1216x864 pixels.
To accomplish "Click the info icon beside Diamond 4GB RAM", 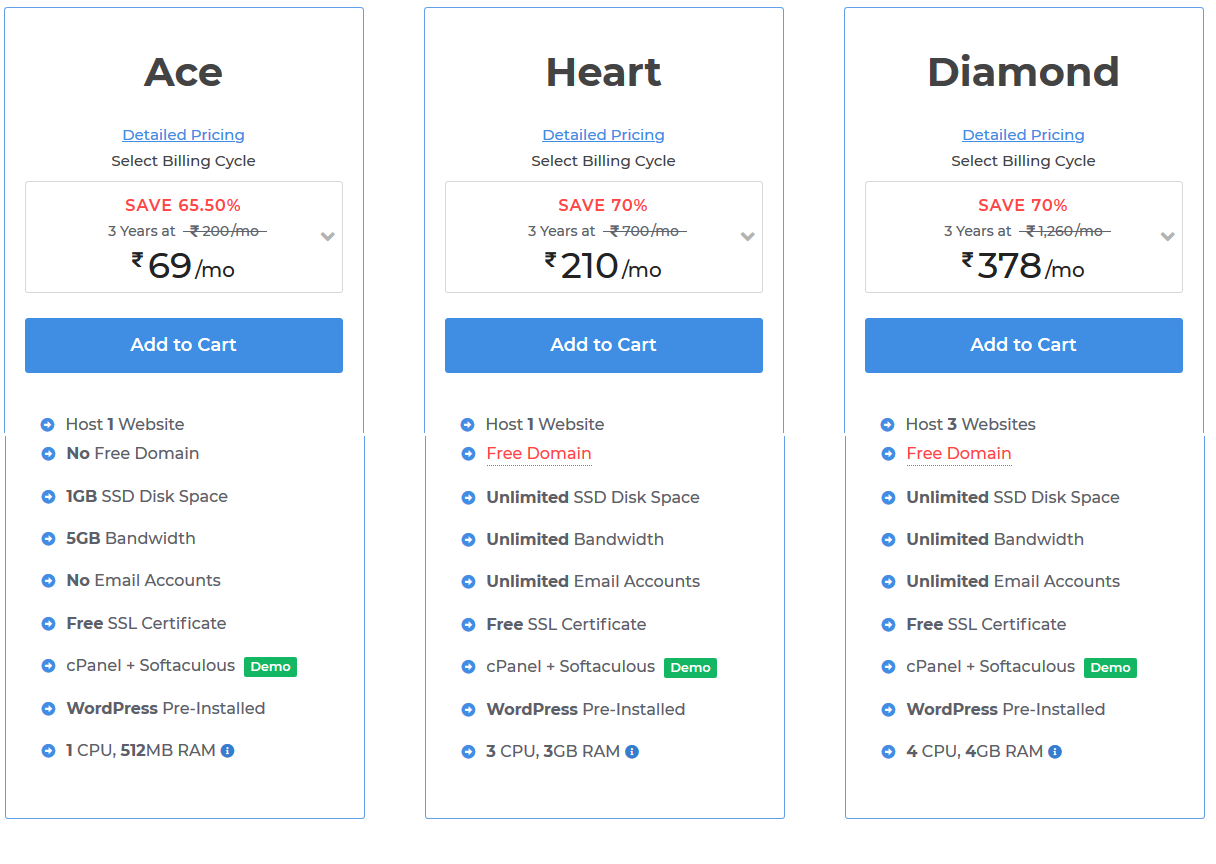I will pyautogui.click(x=1055, y=751).
